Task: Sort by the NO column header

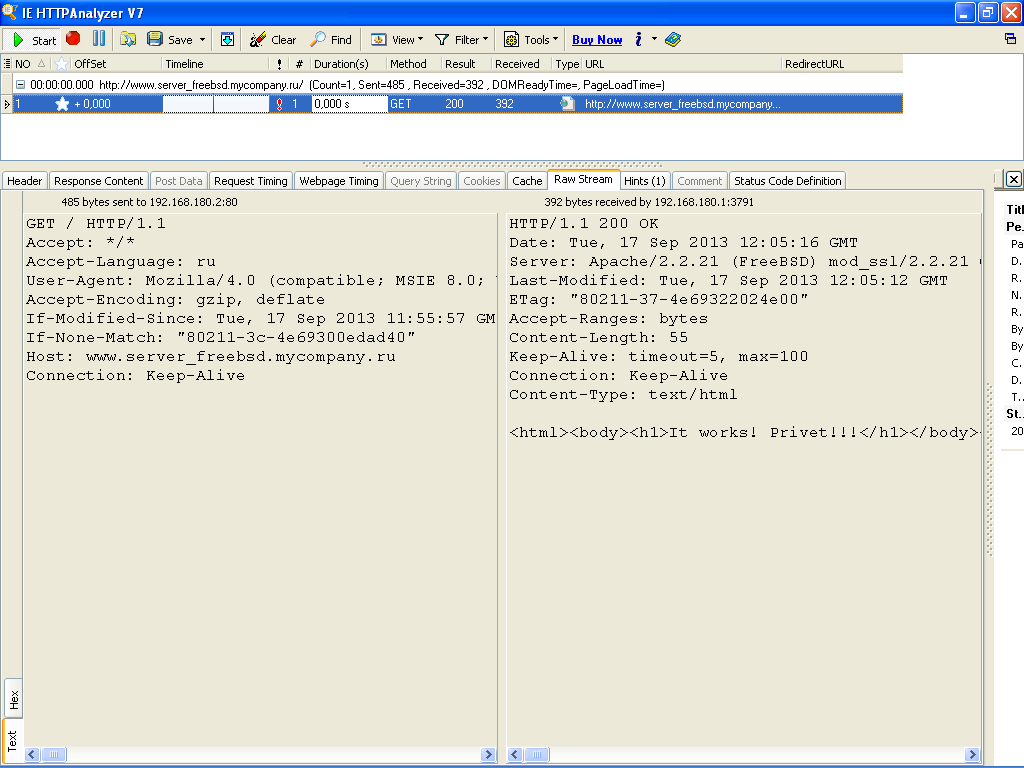Action: 29,63
